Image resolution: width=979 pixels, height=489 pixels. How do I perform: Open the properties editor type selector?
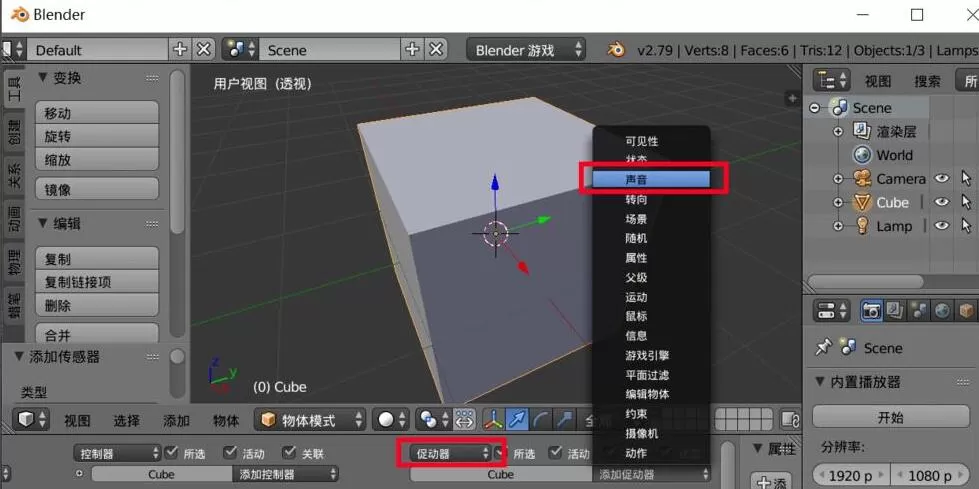(834, 310)
